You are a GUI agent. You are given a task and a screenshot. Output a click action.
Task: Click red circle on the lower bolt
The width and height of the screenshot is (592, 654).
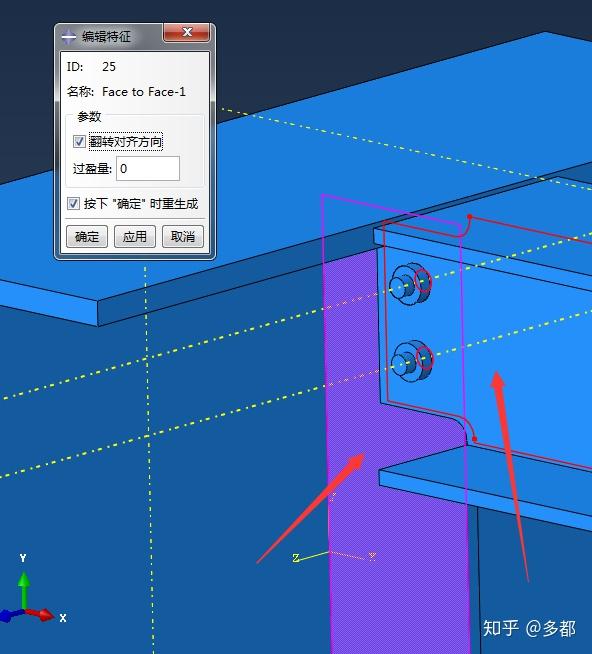[425, 358]
